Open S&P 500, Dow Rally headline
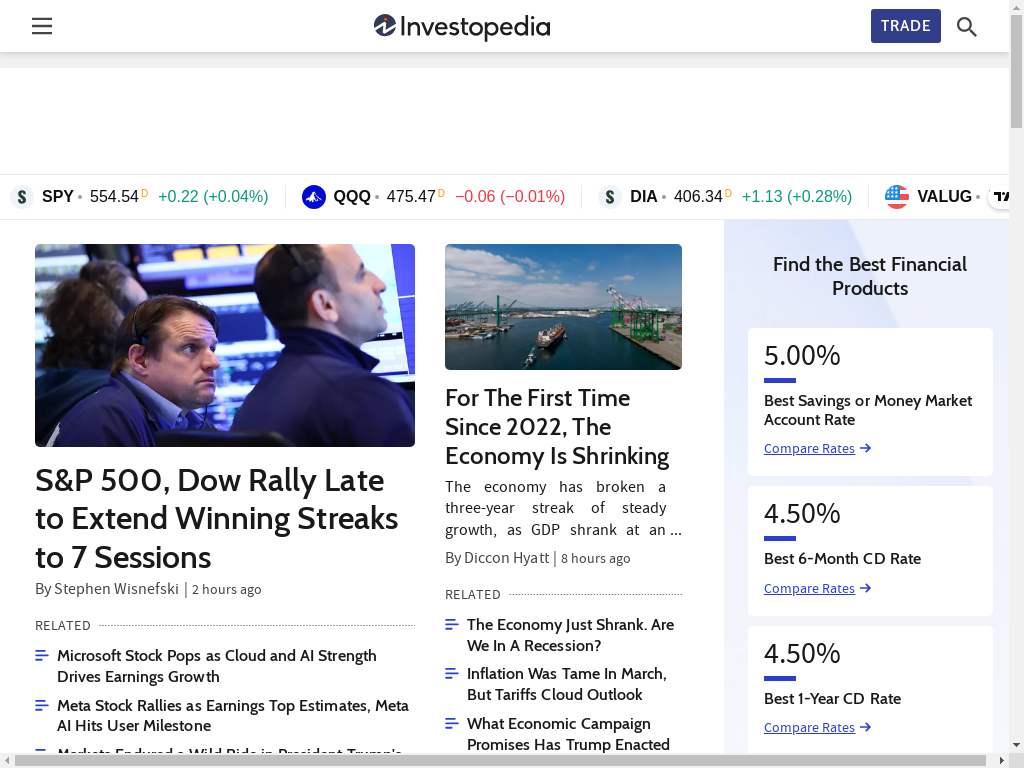 [216, 519]
